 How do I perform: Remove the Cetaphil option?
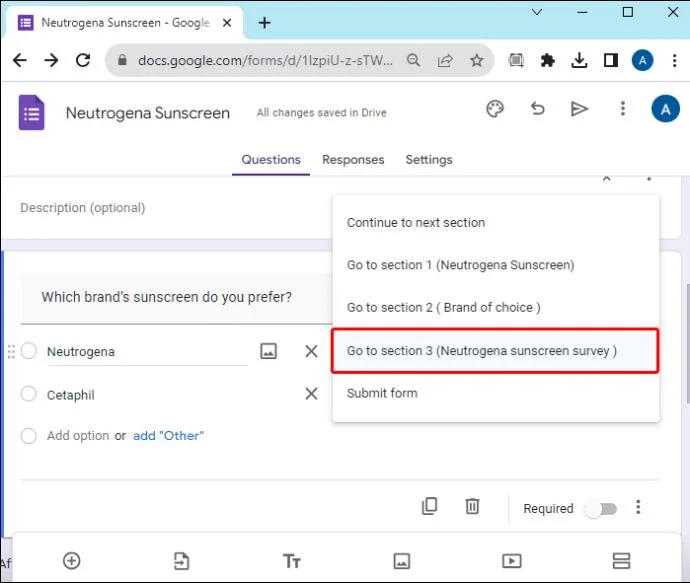[x=311, y=393]
